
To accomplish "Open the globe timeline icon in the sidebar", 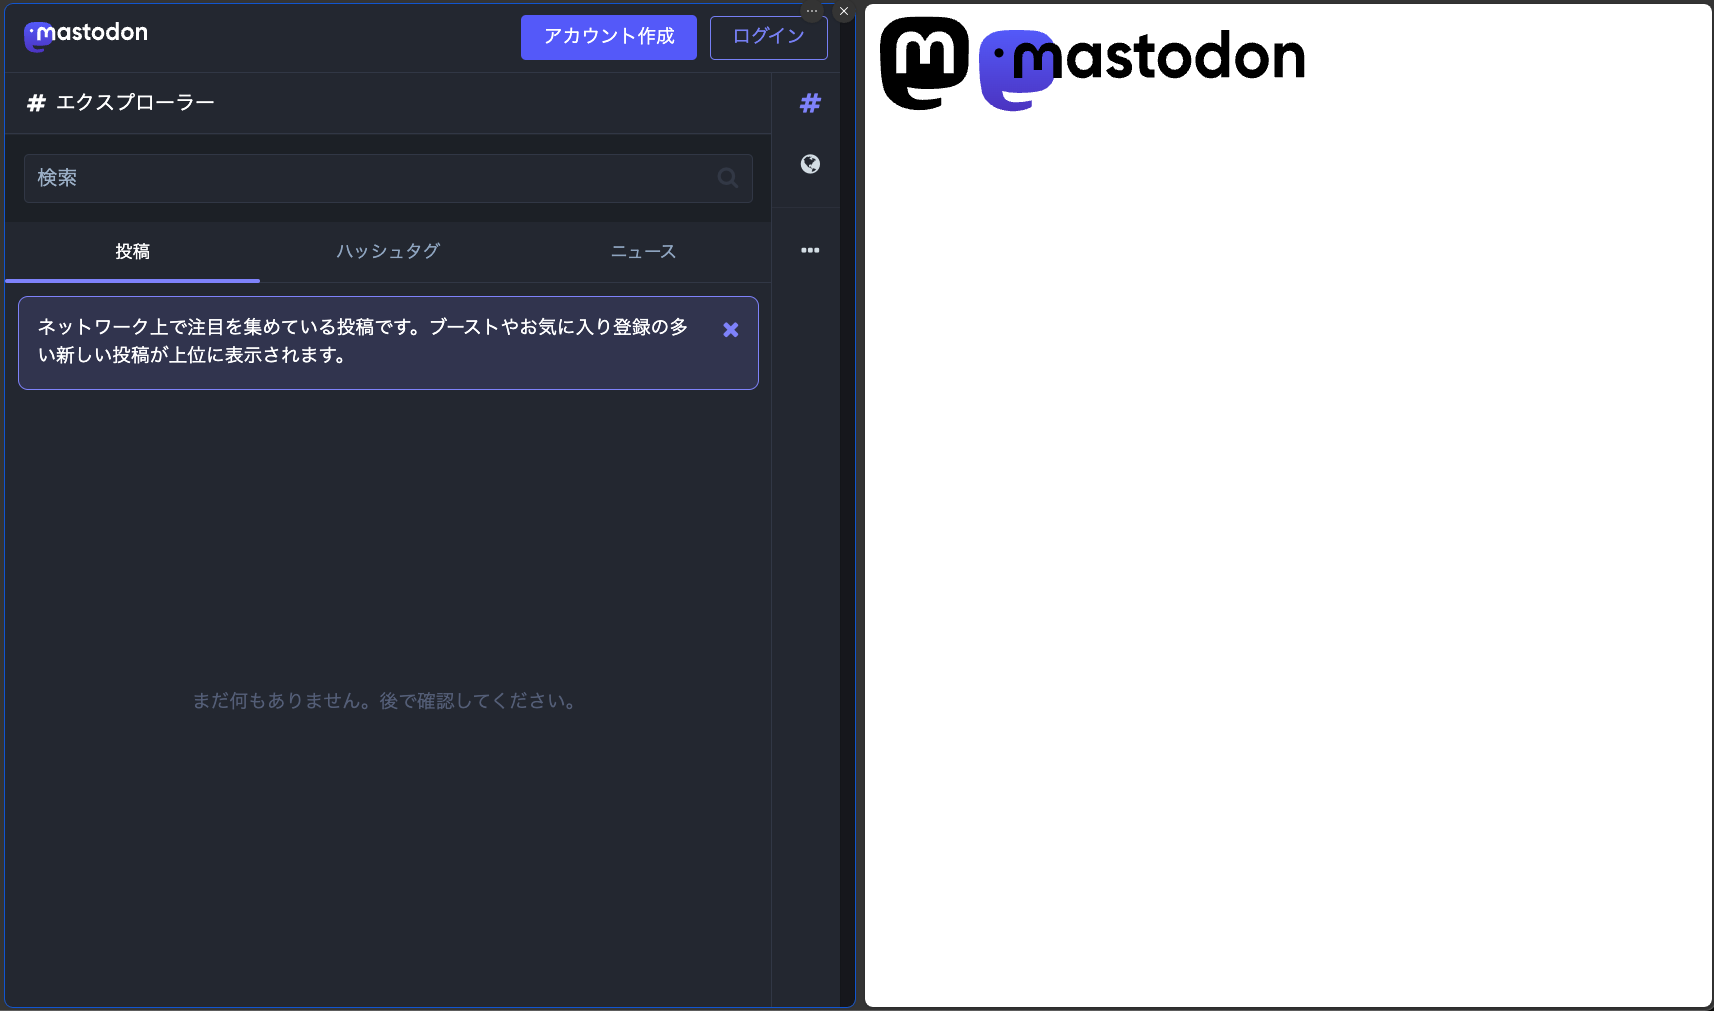I will [x=810, y=164].
